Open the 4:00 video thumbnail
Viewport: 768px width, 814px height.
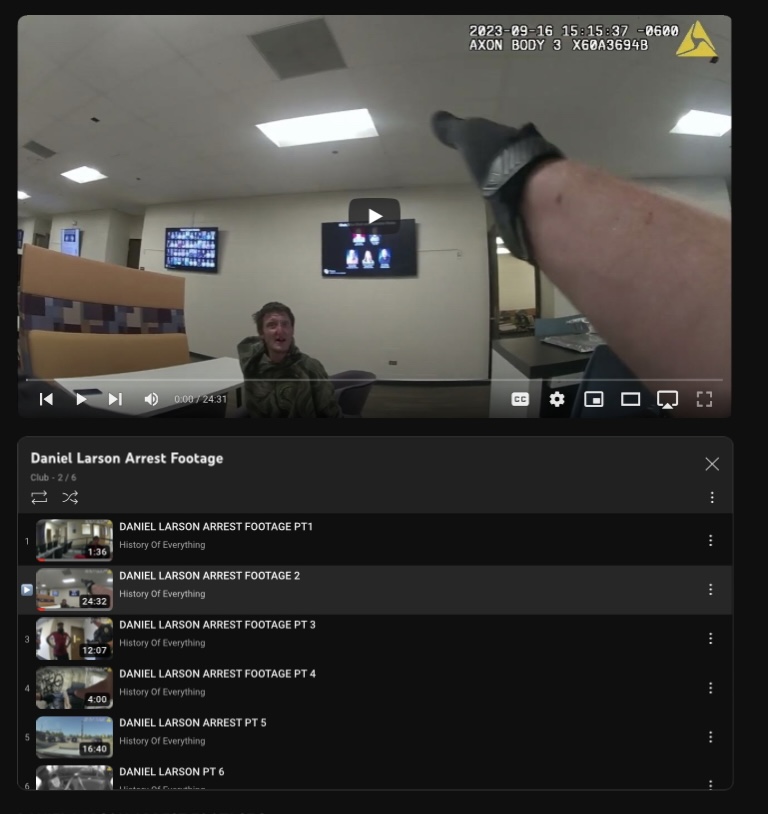(74, 688)
